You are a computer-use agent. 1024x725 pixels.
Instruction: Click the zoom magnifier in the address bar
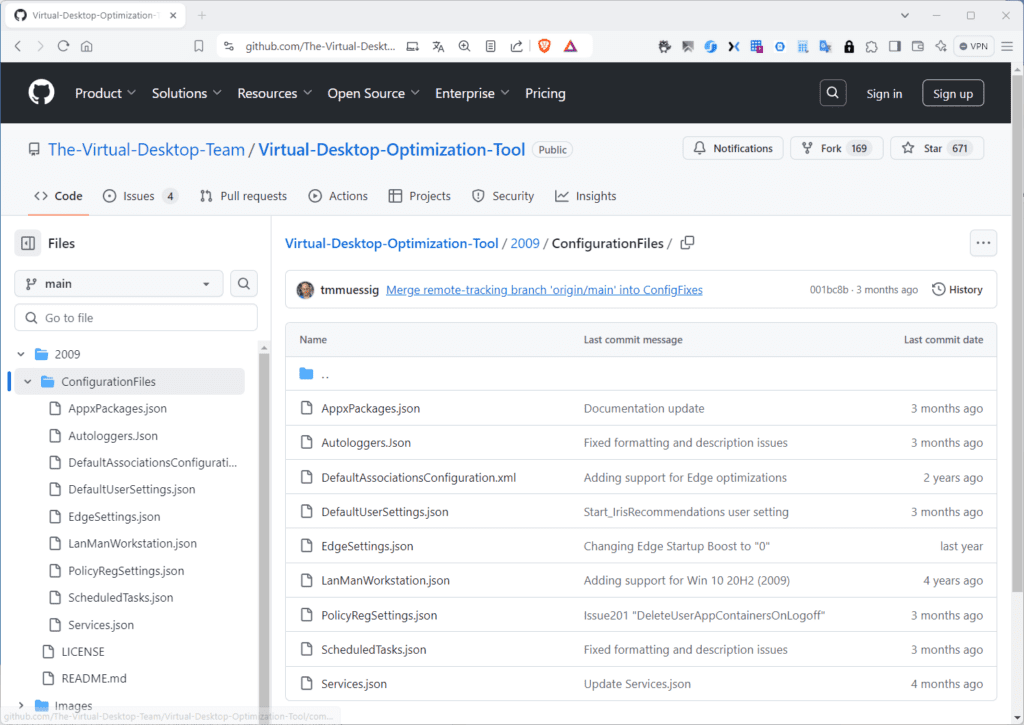[464, 46]
